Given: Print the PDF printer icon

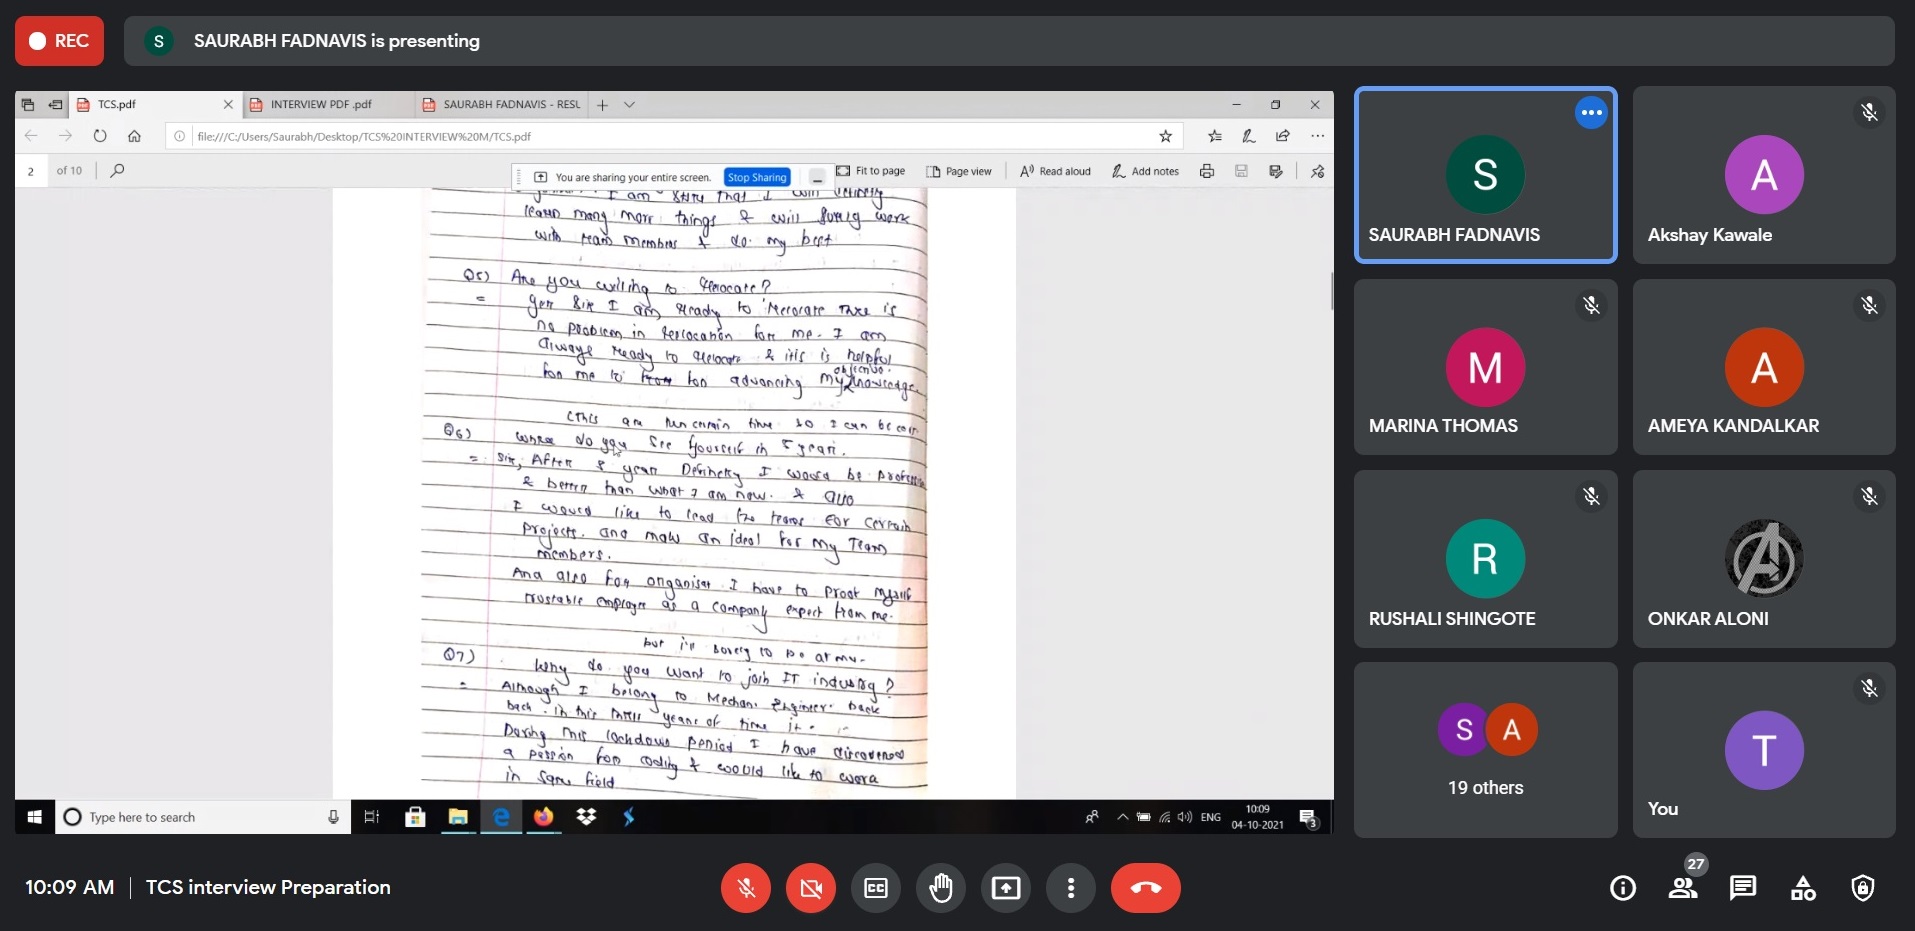Looking at the screenshot, I should point(1207,171).
